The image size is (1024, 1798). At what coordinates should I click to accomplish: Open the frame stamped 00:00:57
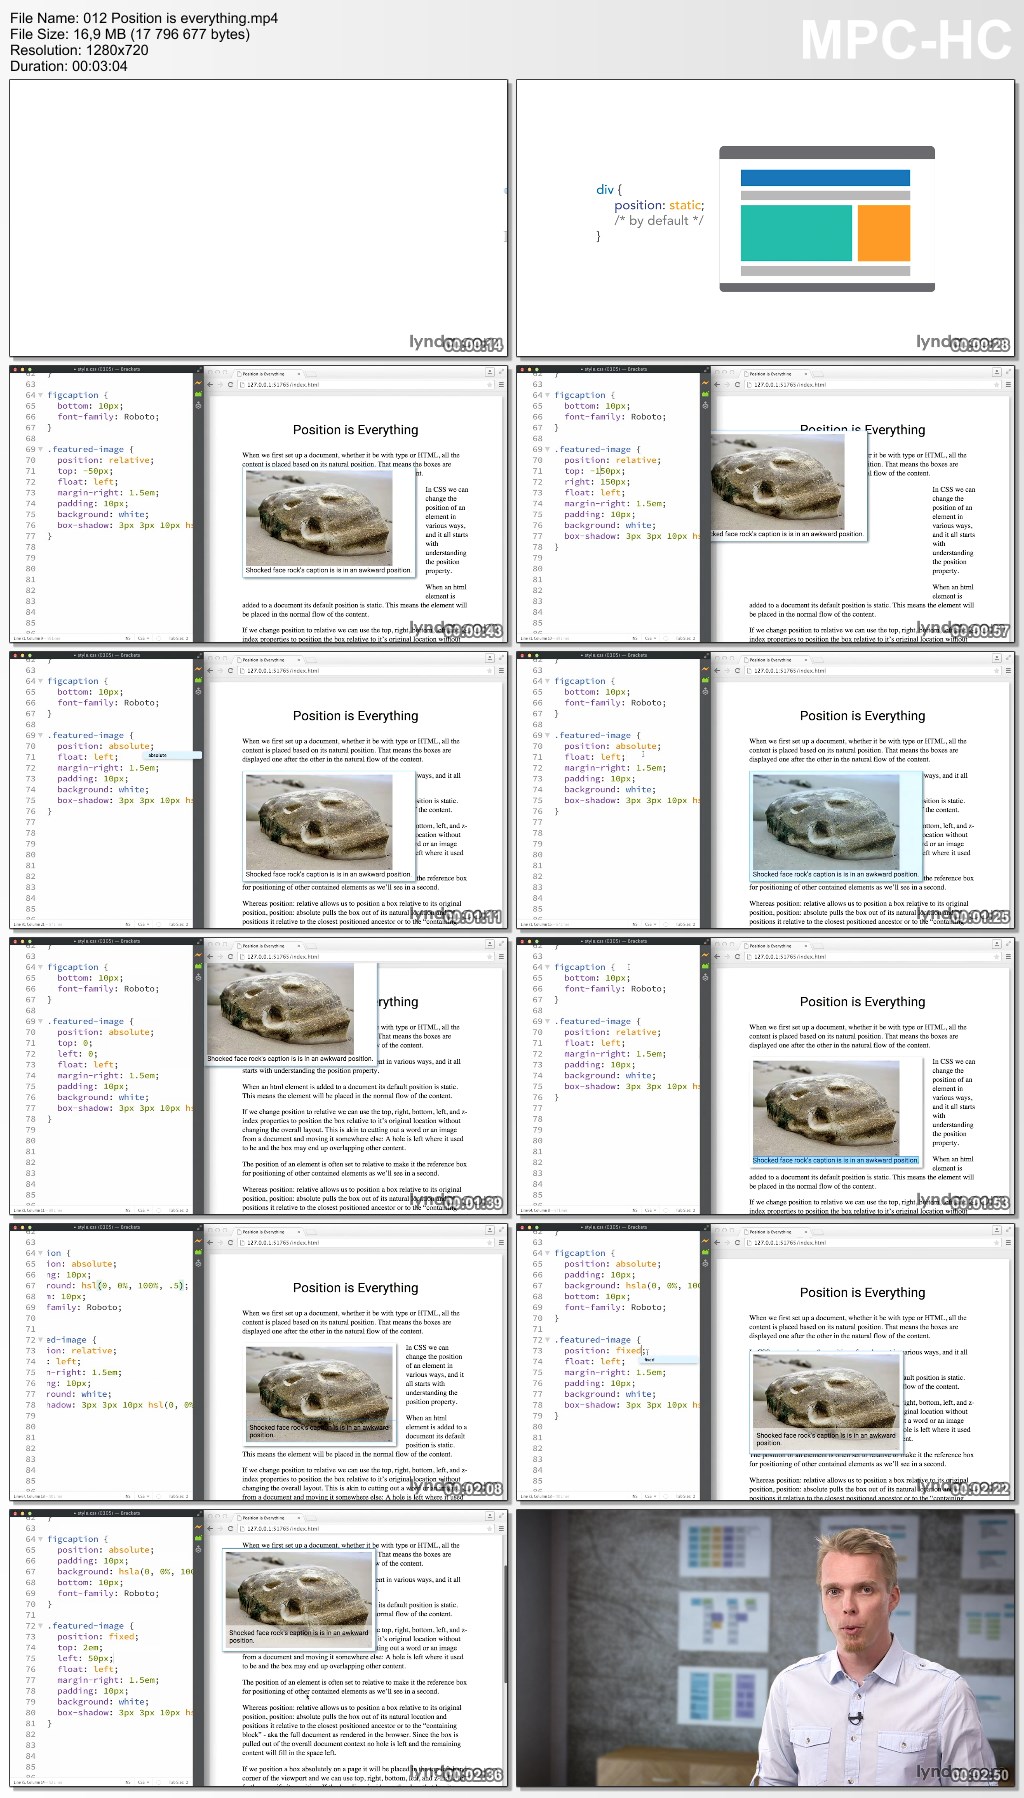click(x=765, y=504)
